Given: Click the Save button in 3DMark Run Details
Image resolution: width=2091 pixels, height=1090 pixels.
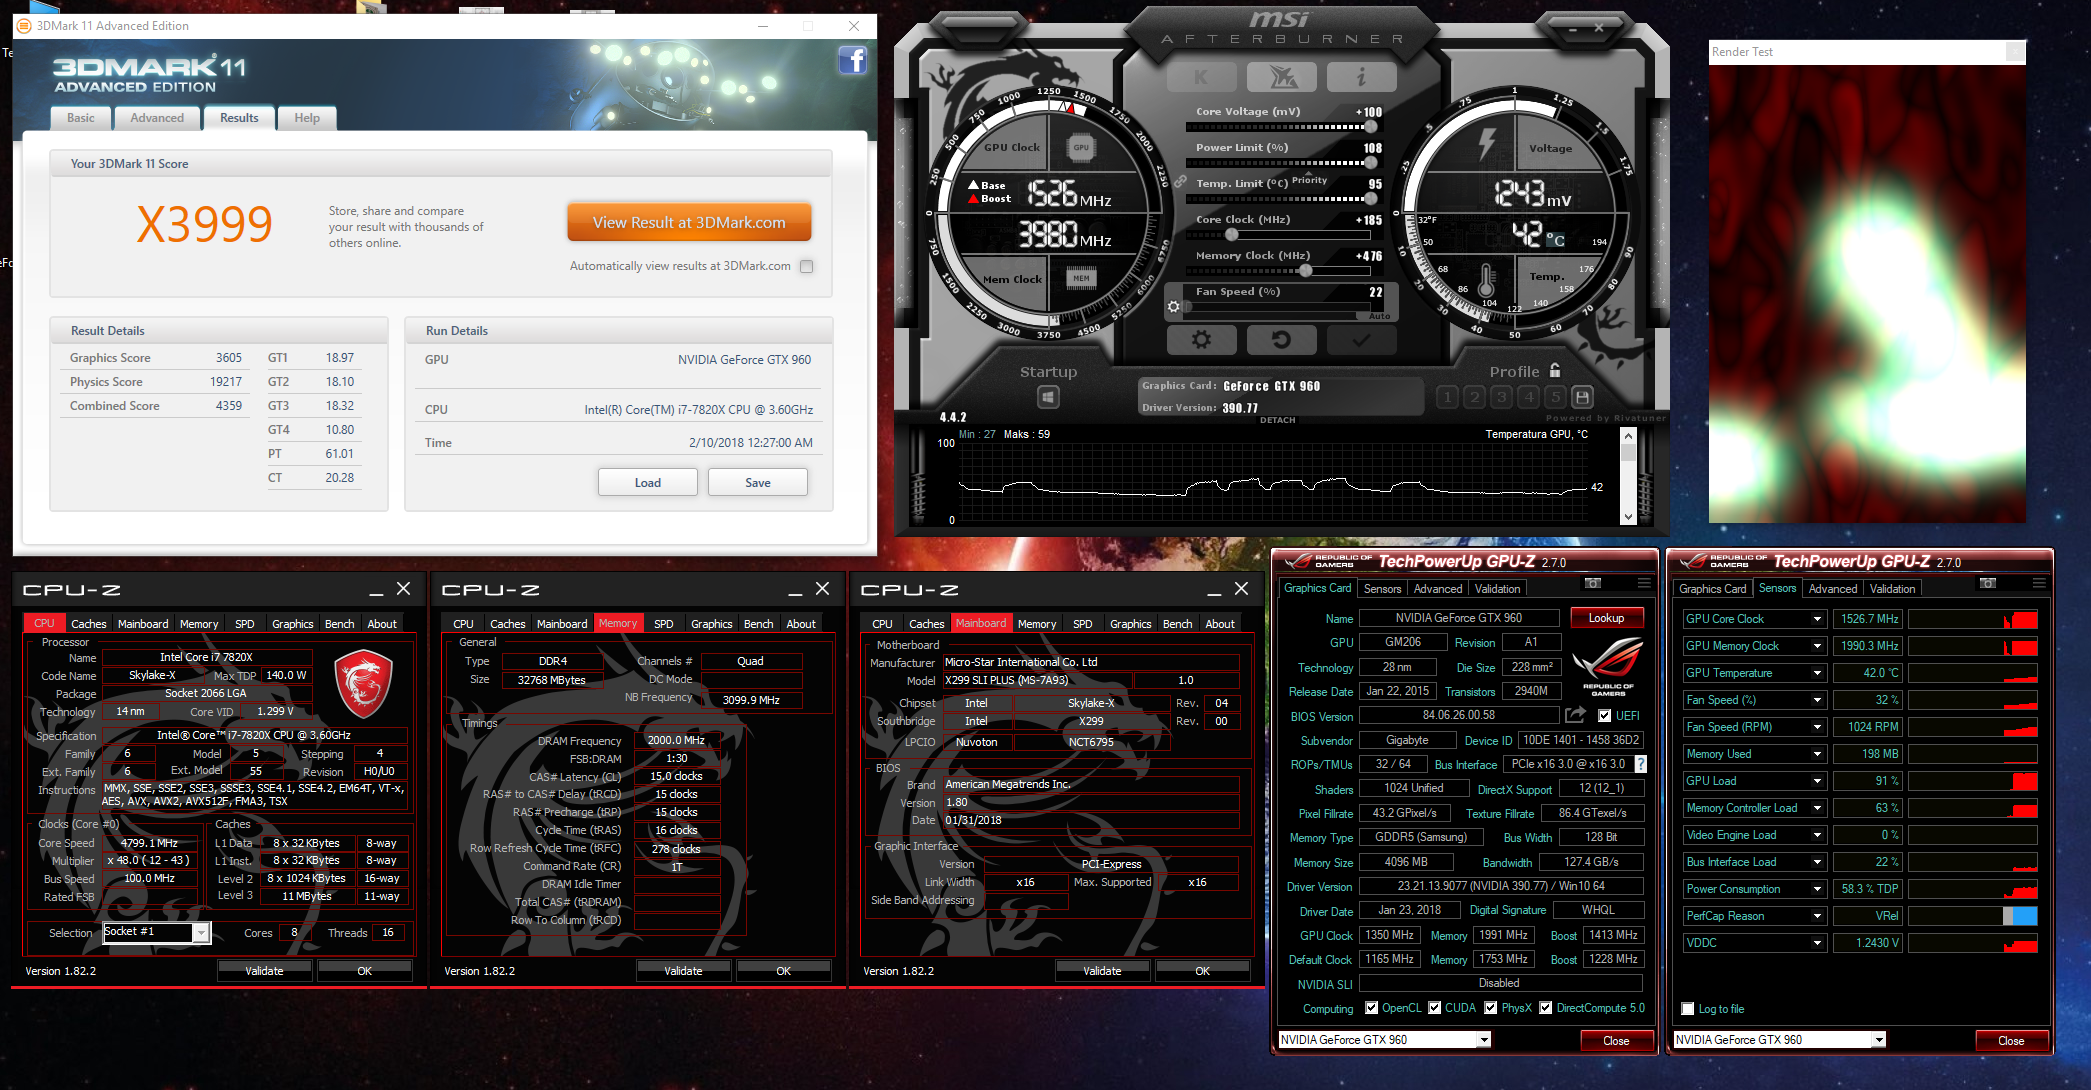Looking at the screenshot, I should coord(758,482).
